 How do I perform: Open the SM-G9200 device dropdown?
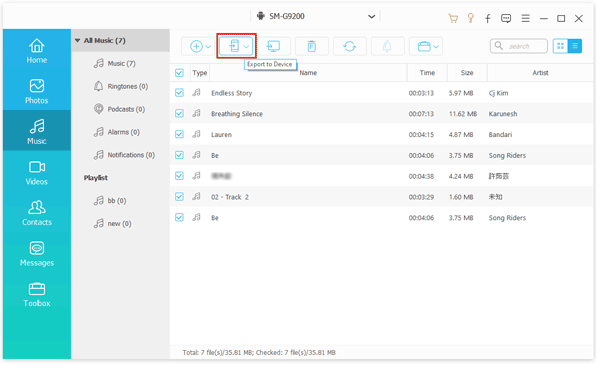tap(371, 16)
